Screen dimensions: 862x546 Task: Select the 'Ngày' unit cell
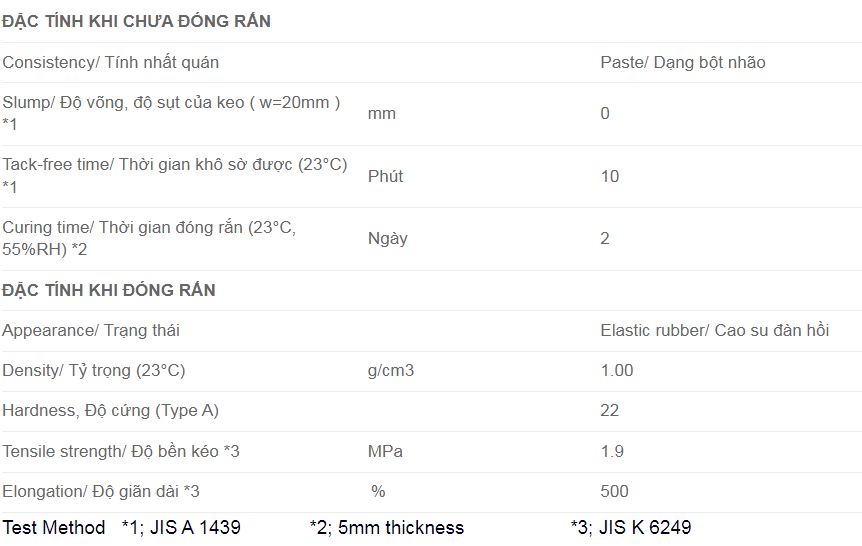point(388,238)
